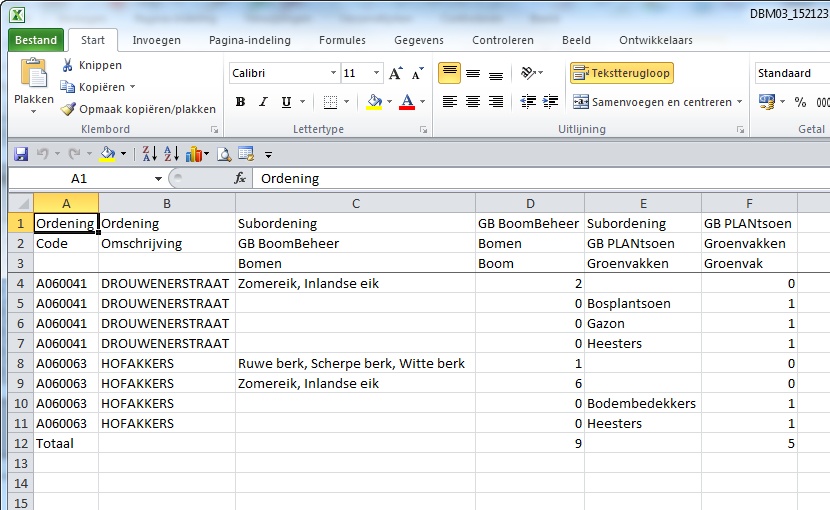Image resolution: width=830 pixels, height=510 pixels.
Task: Open the Bestand tab
Action: [x=36, y=40]
